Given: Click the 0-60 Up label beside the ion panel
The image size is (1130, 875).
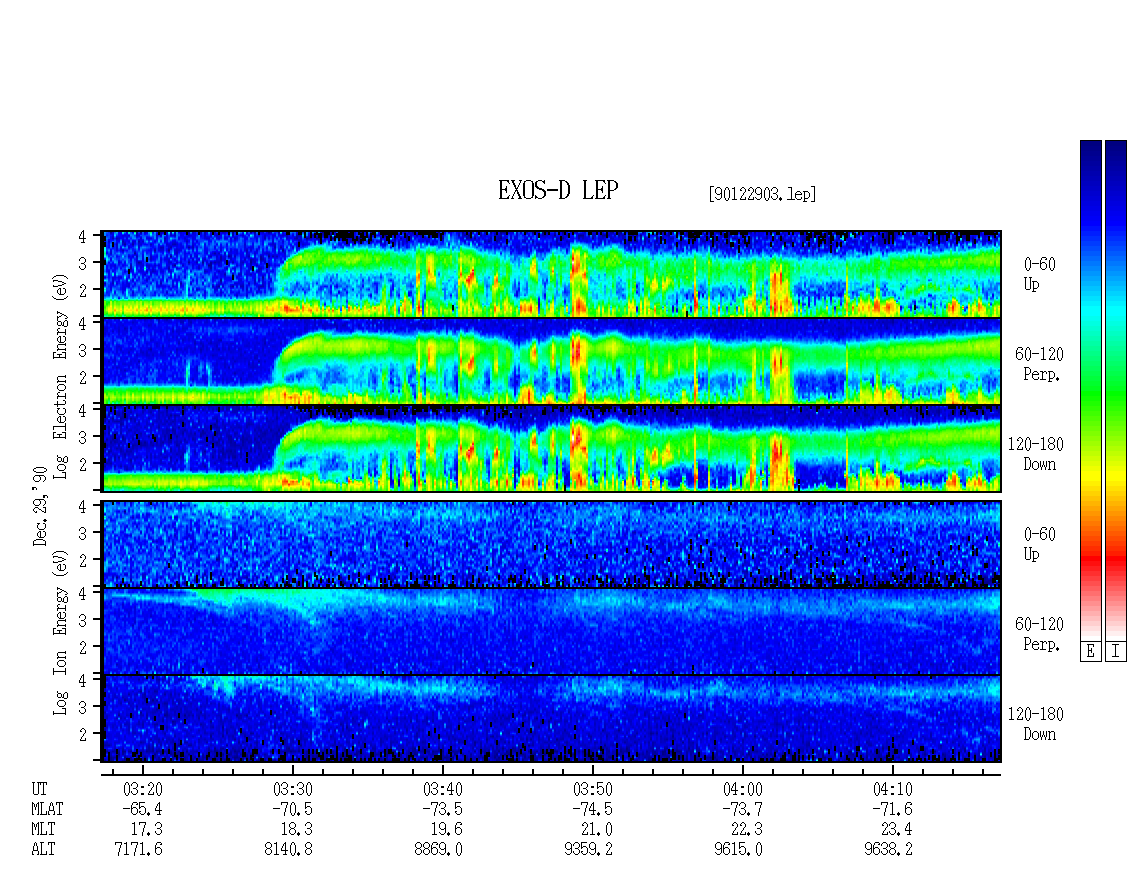Looking at the screenshot, I should point(1039,544).
